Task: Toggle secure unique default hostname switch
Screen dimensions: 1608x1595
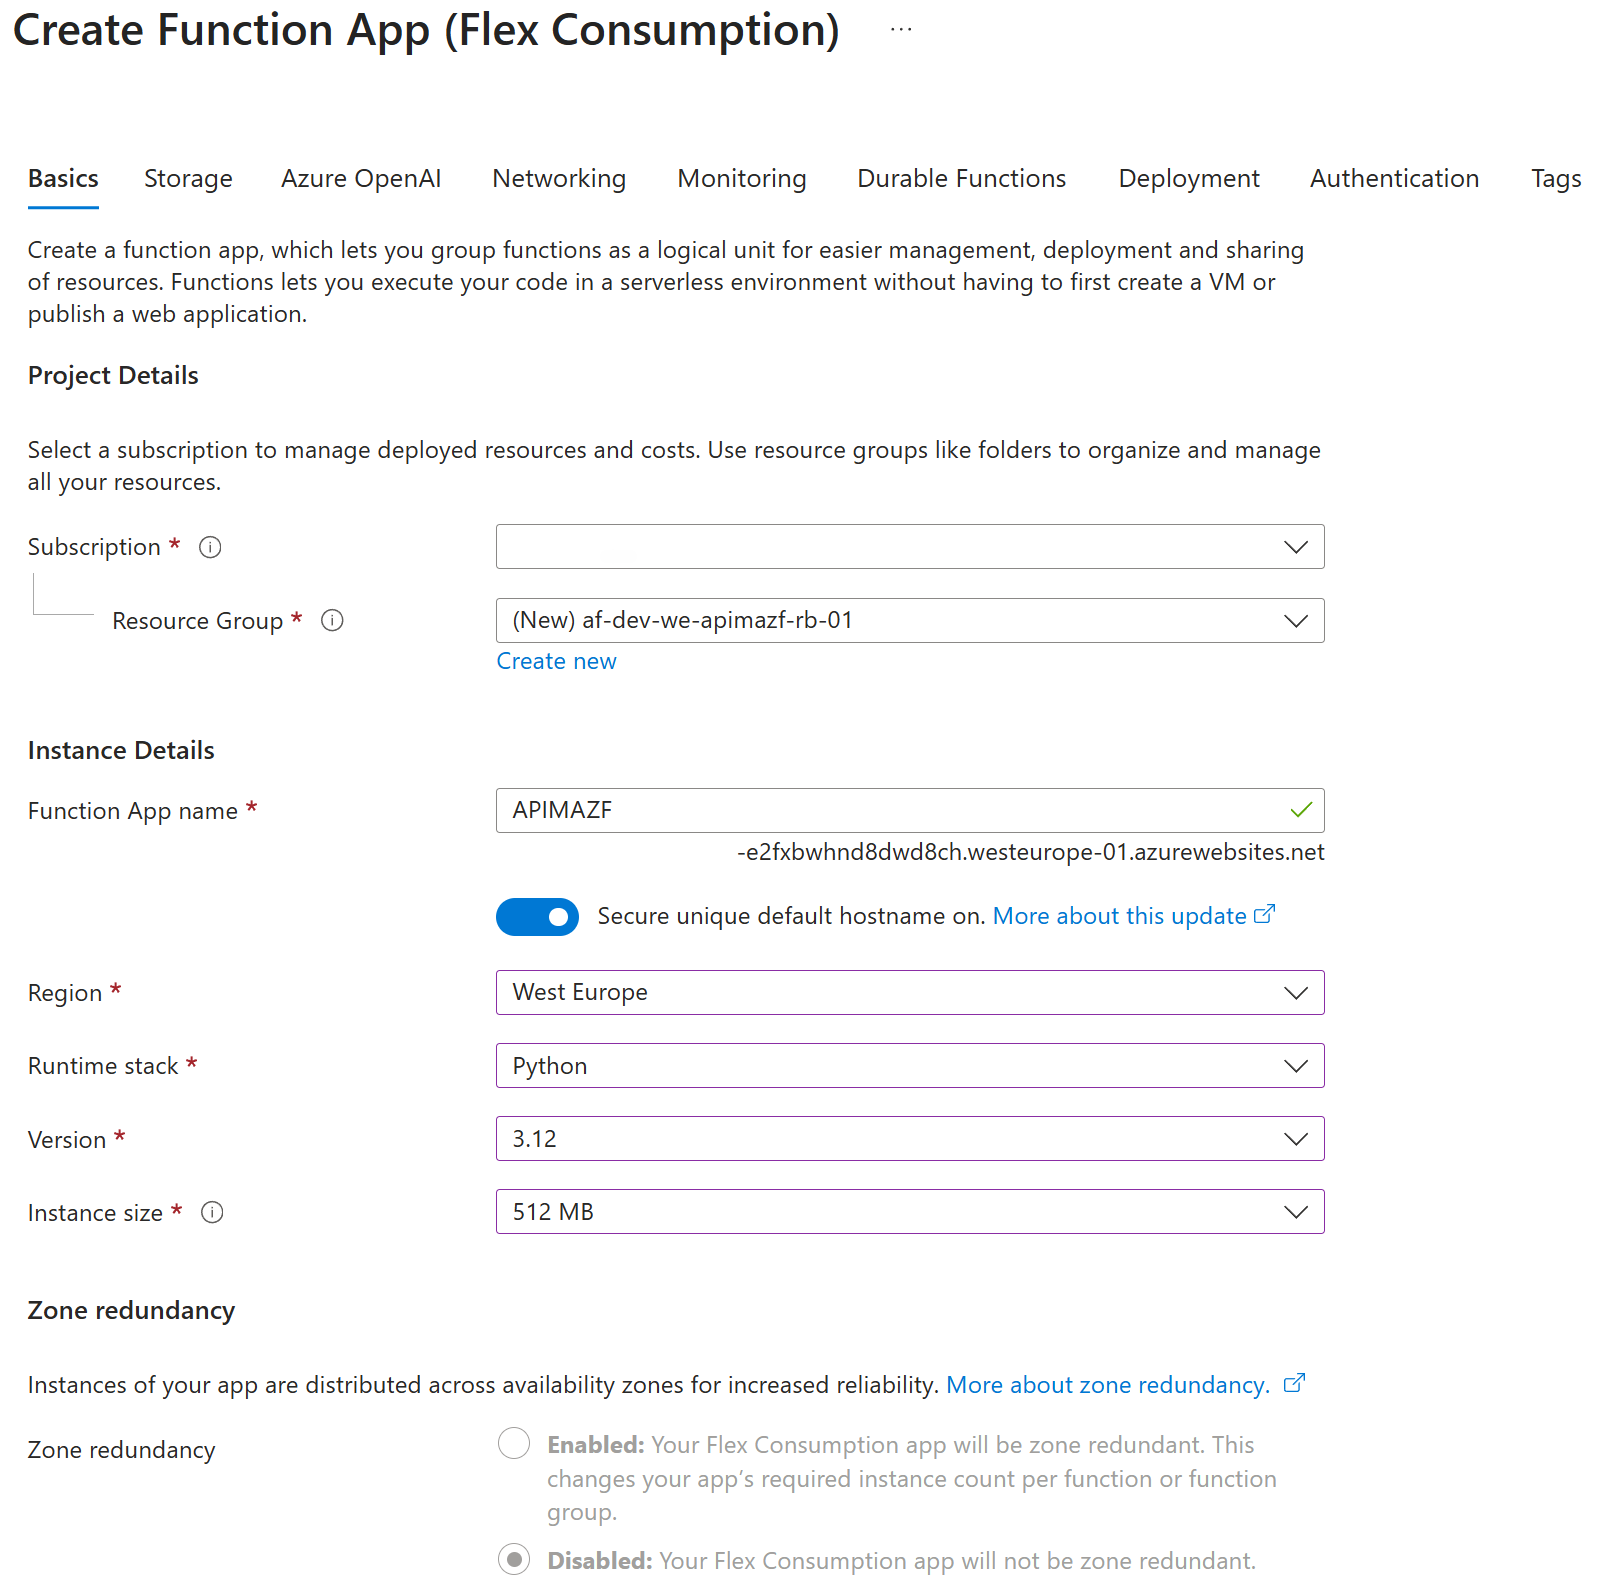Action: [537, 917]
